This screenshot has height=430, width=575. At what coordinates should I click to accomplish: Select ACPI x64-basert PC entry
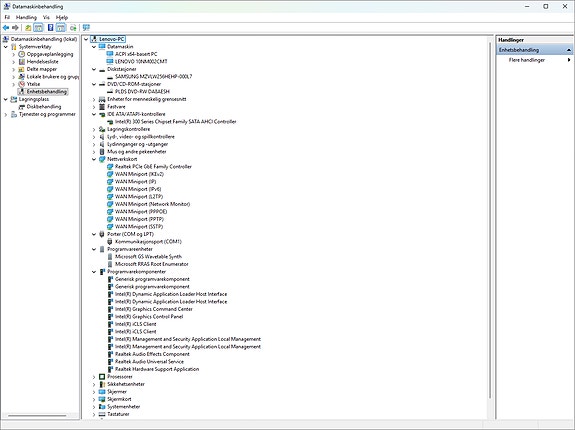tap(136, 54)
